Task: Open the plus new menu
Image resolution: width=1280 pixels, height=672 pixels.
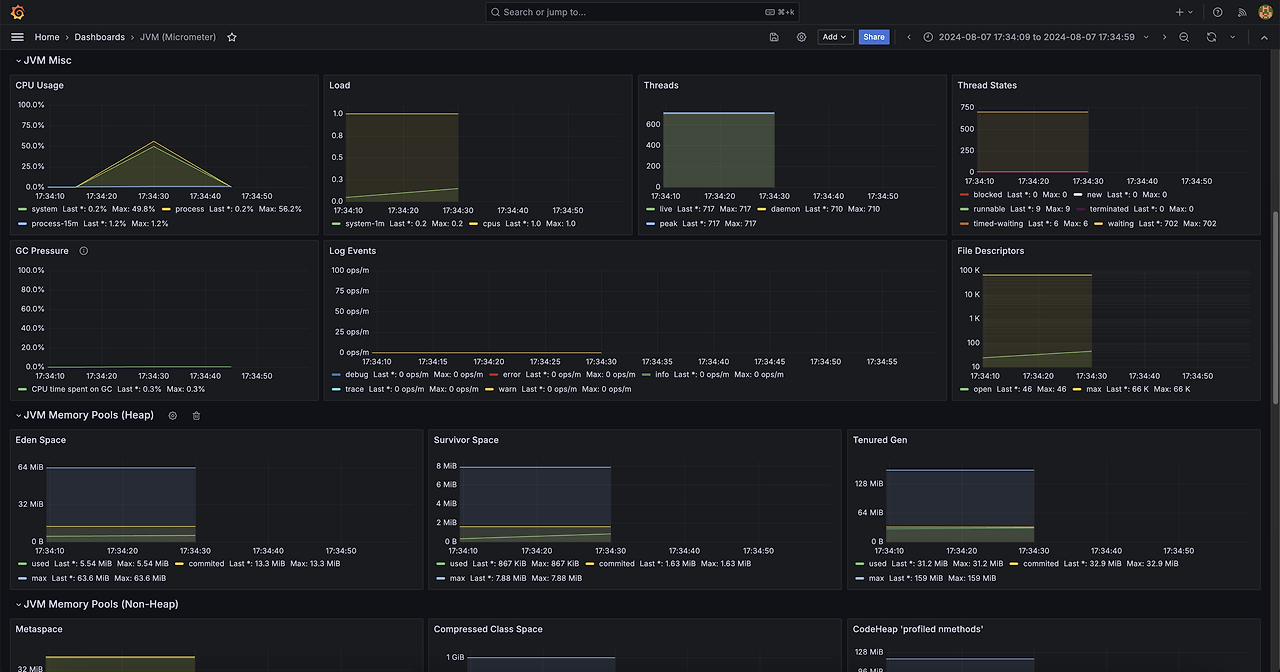Action: (x=1184, y=12)
